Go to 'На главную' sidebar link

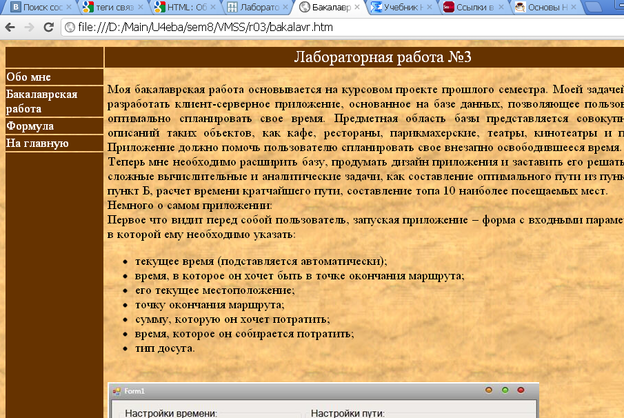37,143
